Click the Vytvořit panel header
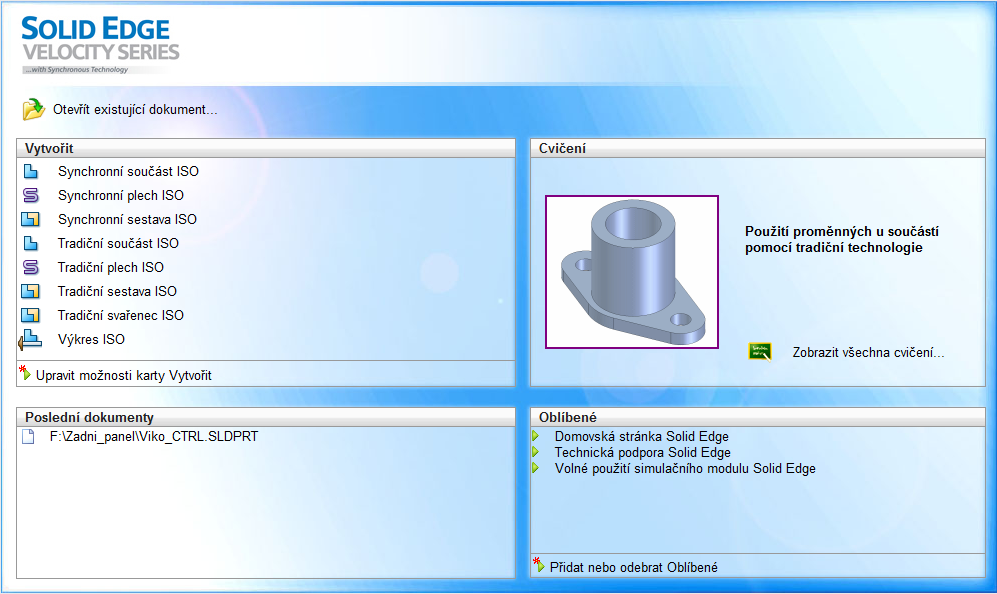The image size is (997, 594). 266,148
